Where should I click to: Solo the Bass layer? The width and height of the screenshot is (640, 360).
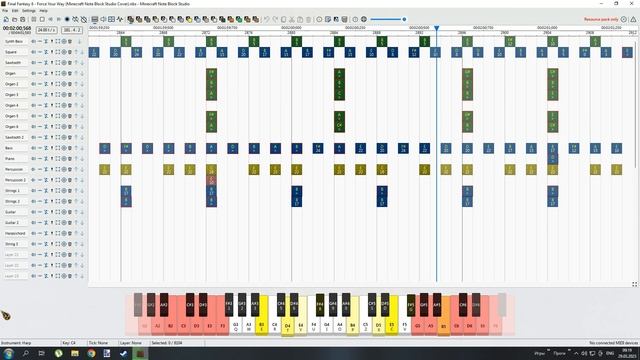(x=52, y=148)
